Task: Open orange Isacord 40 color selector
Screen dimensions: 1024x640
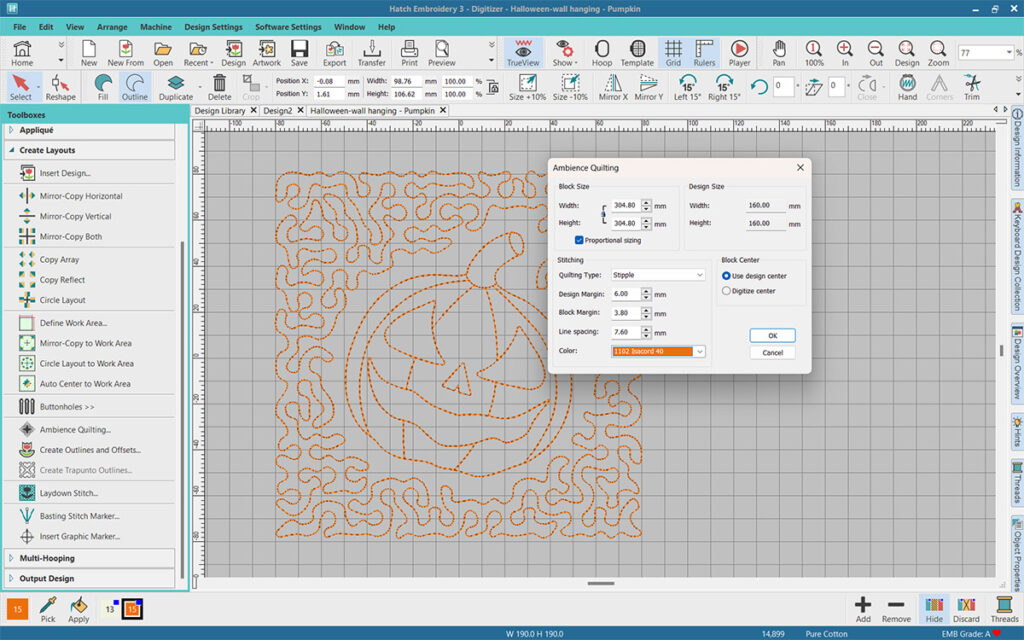Action: [658, 351]
